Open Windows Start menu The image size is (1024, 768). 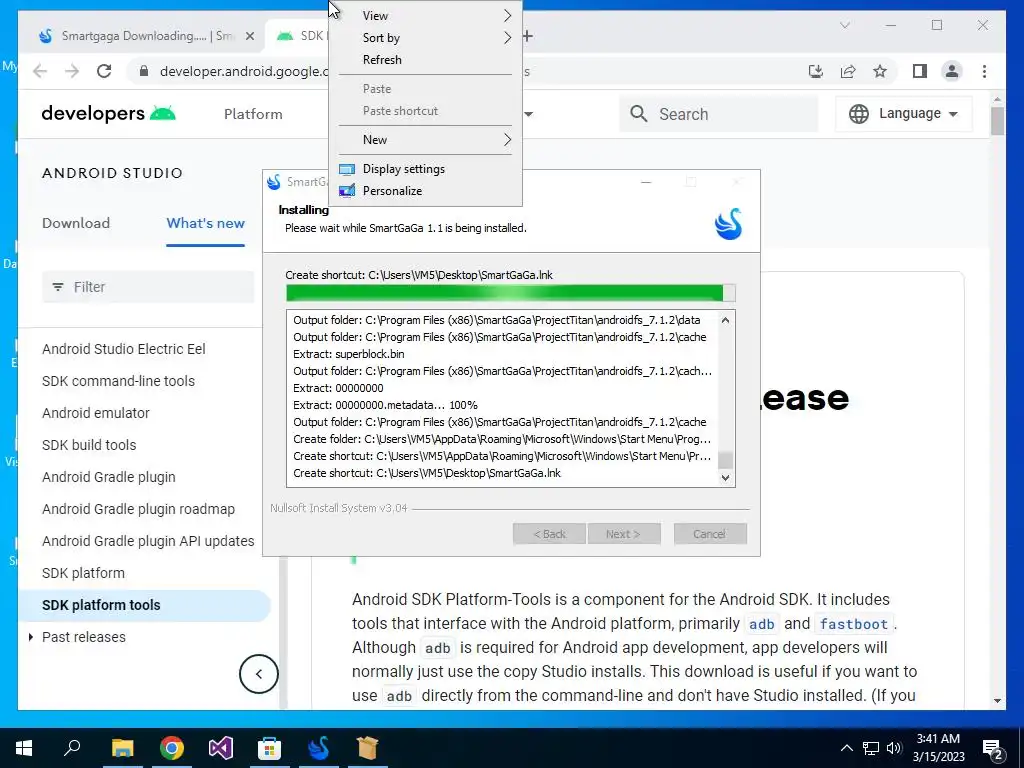24,748
